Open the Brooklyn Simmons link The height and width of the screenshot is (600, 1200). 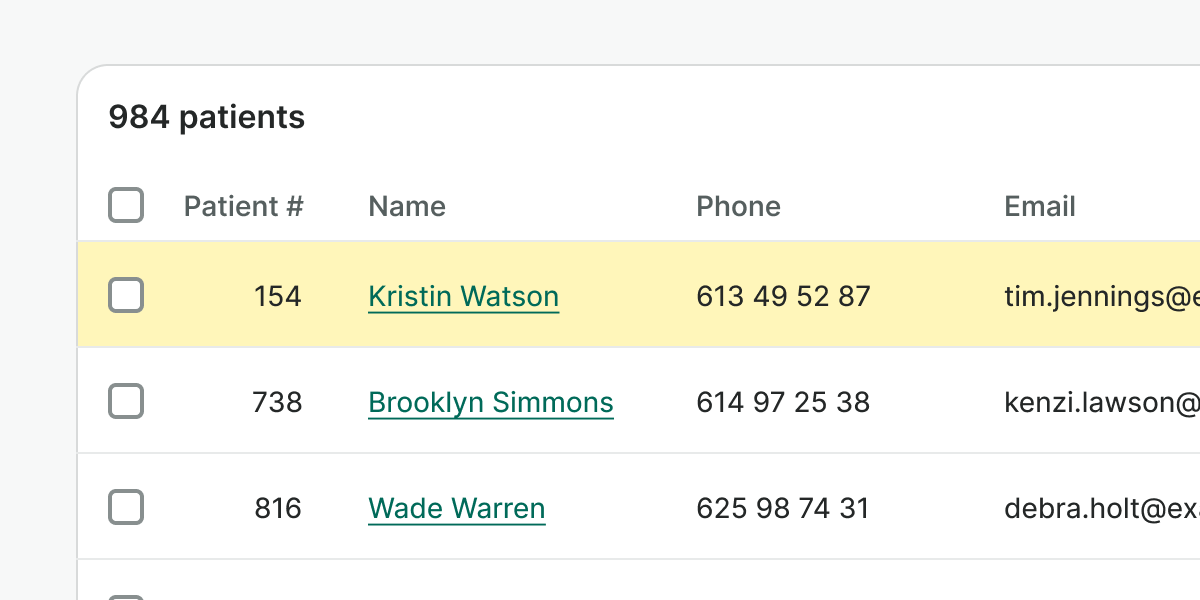[490, 402]
